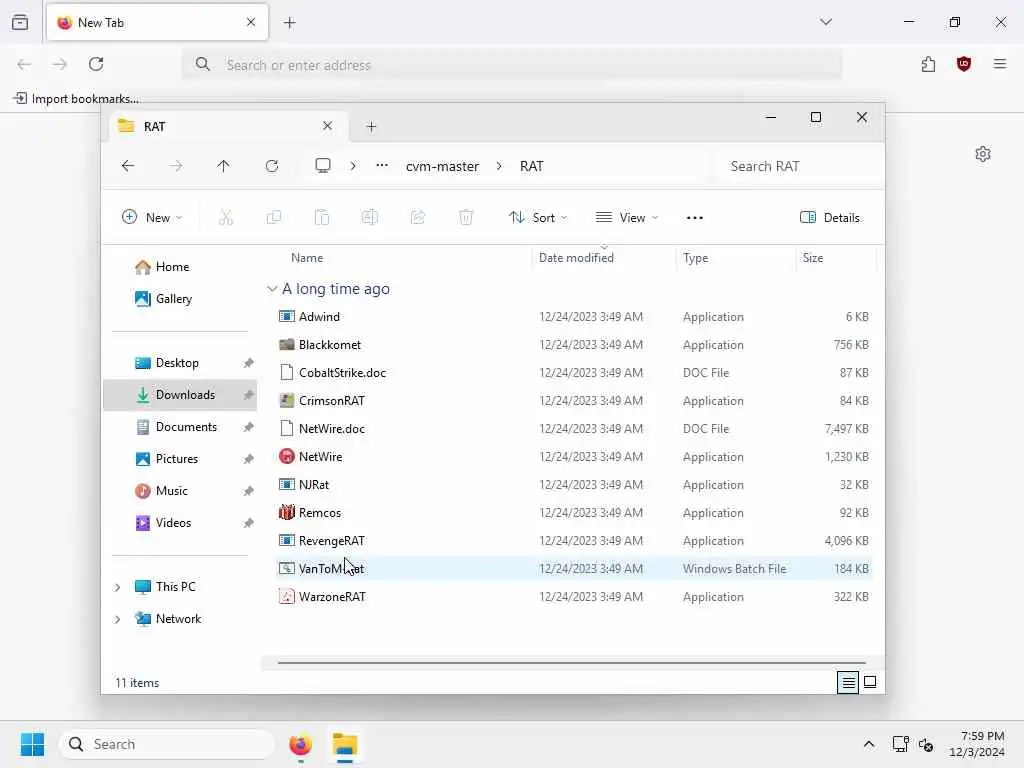Click the network status tray icon
Image resolution: width=1024 pixels, height=768 pixels.
901,744
